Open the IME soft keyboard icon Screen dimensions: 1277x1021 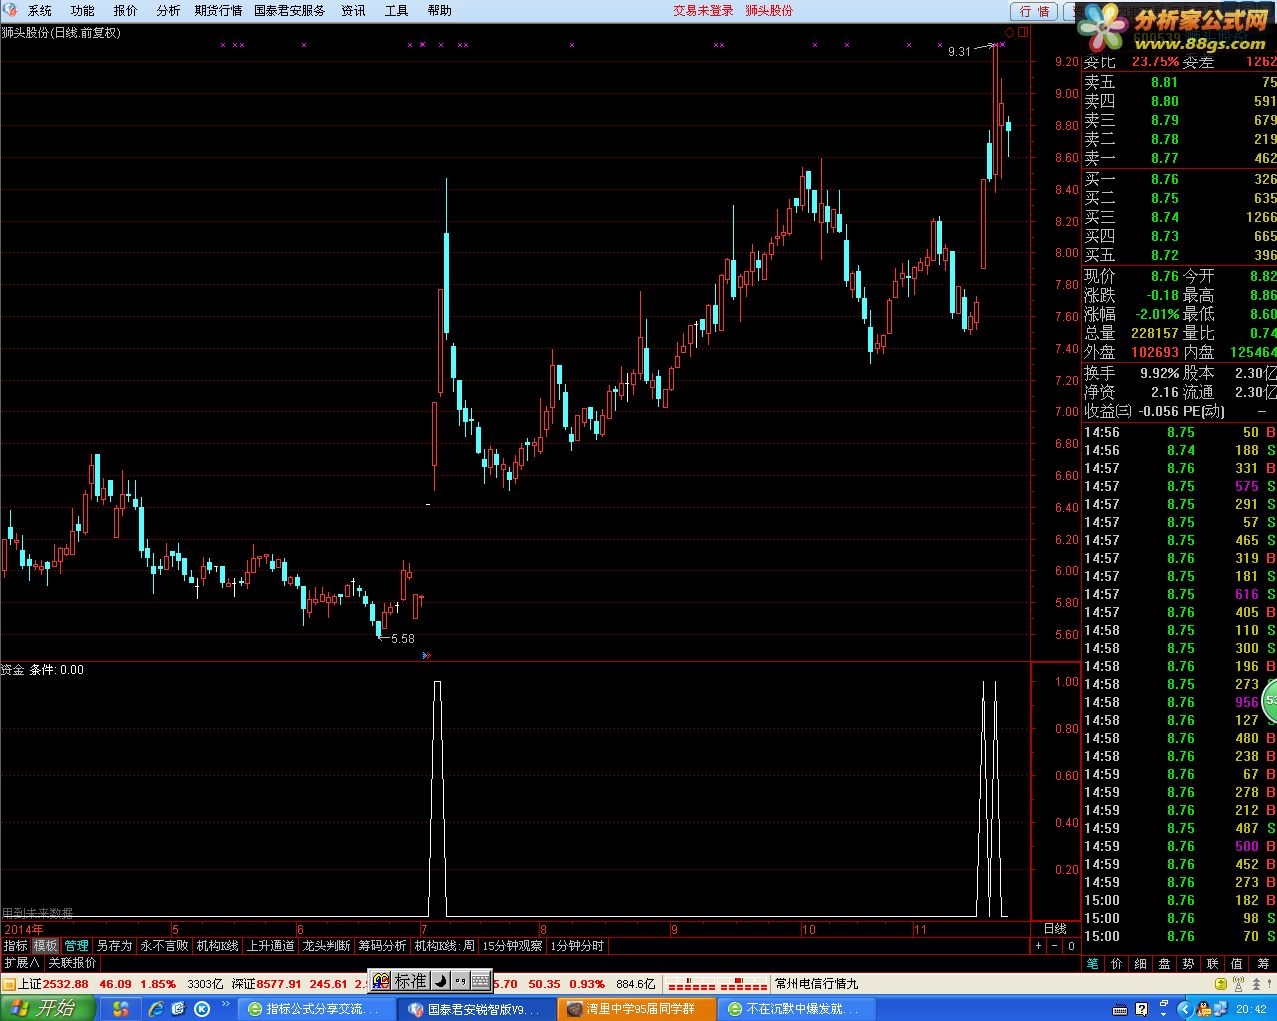coord(479,981)
